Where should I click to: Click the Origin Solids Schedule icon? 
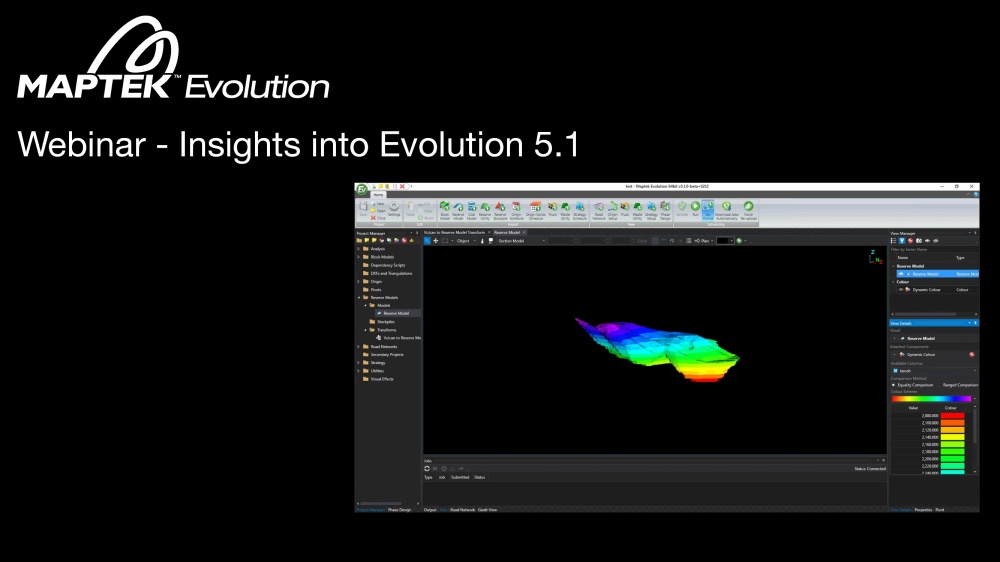[536, 211]
